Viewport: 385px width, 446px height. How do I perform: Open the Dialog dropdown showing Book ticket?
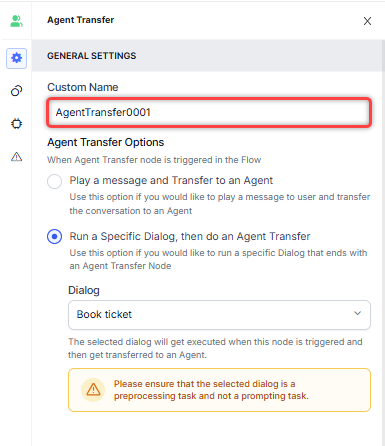[x=219, y=315]
